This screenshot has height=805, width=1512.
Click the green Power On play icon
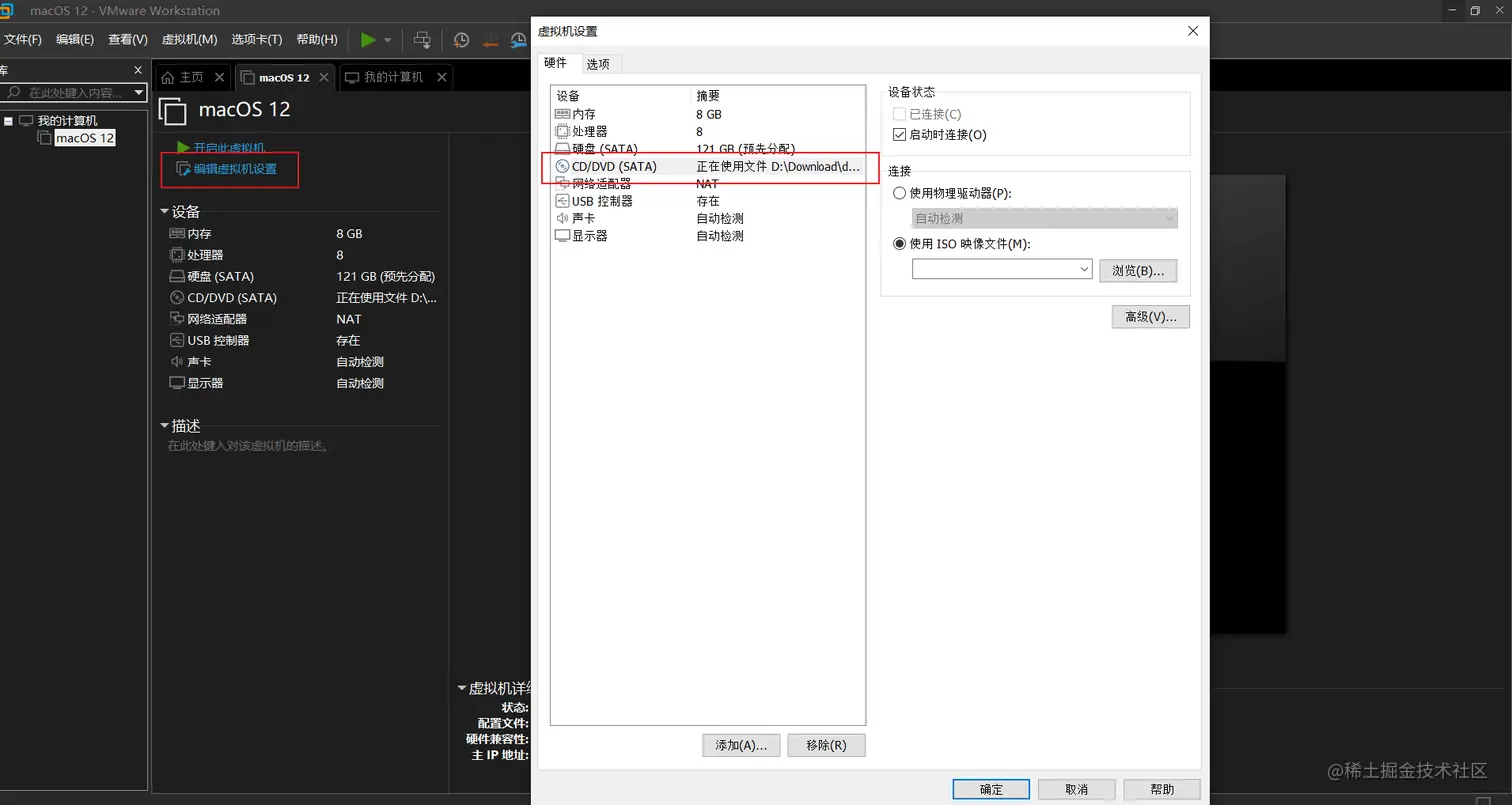tap(369, 40)
